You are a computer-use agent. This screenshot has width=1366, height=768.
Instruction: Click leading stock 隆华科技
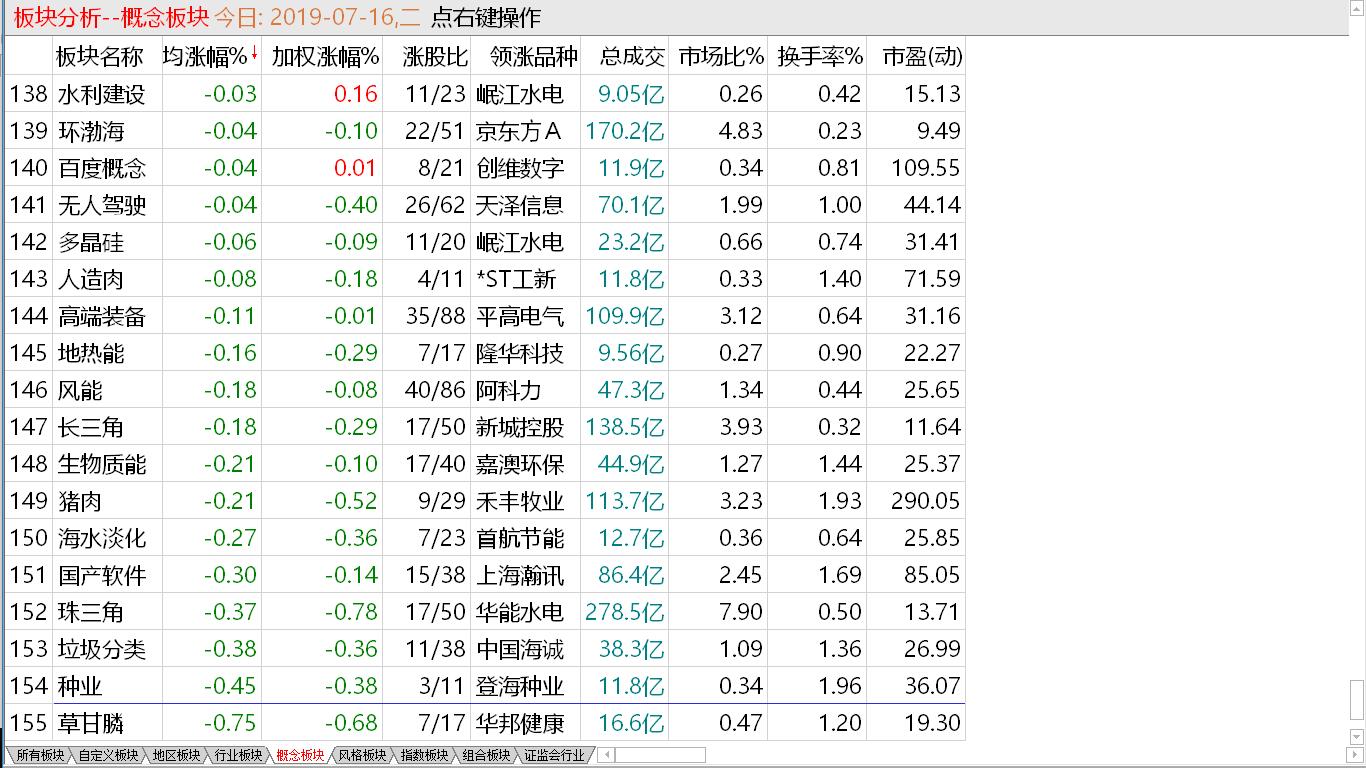coord(520,353)
